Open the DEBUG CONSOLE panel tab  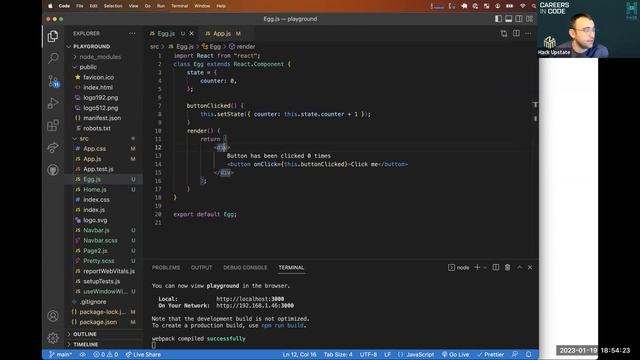245,267
